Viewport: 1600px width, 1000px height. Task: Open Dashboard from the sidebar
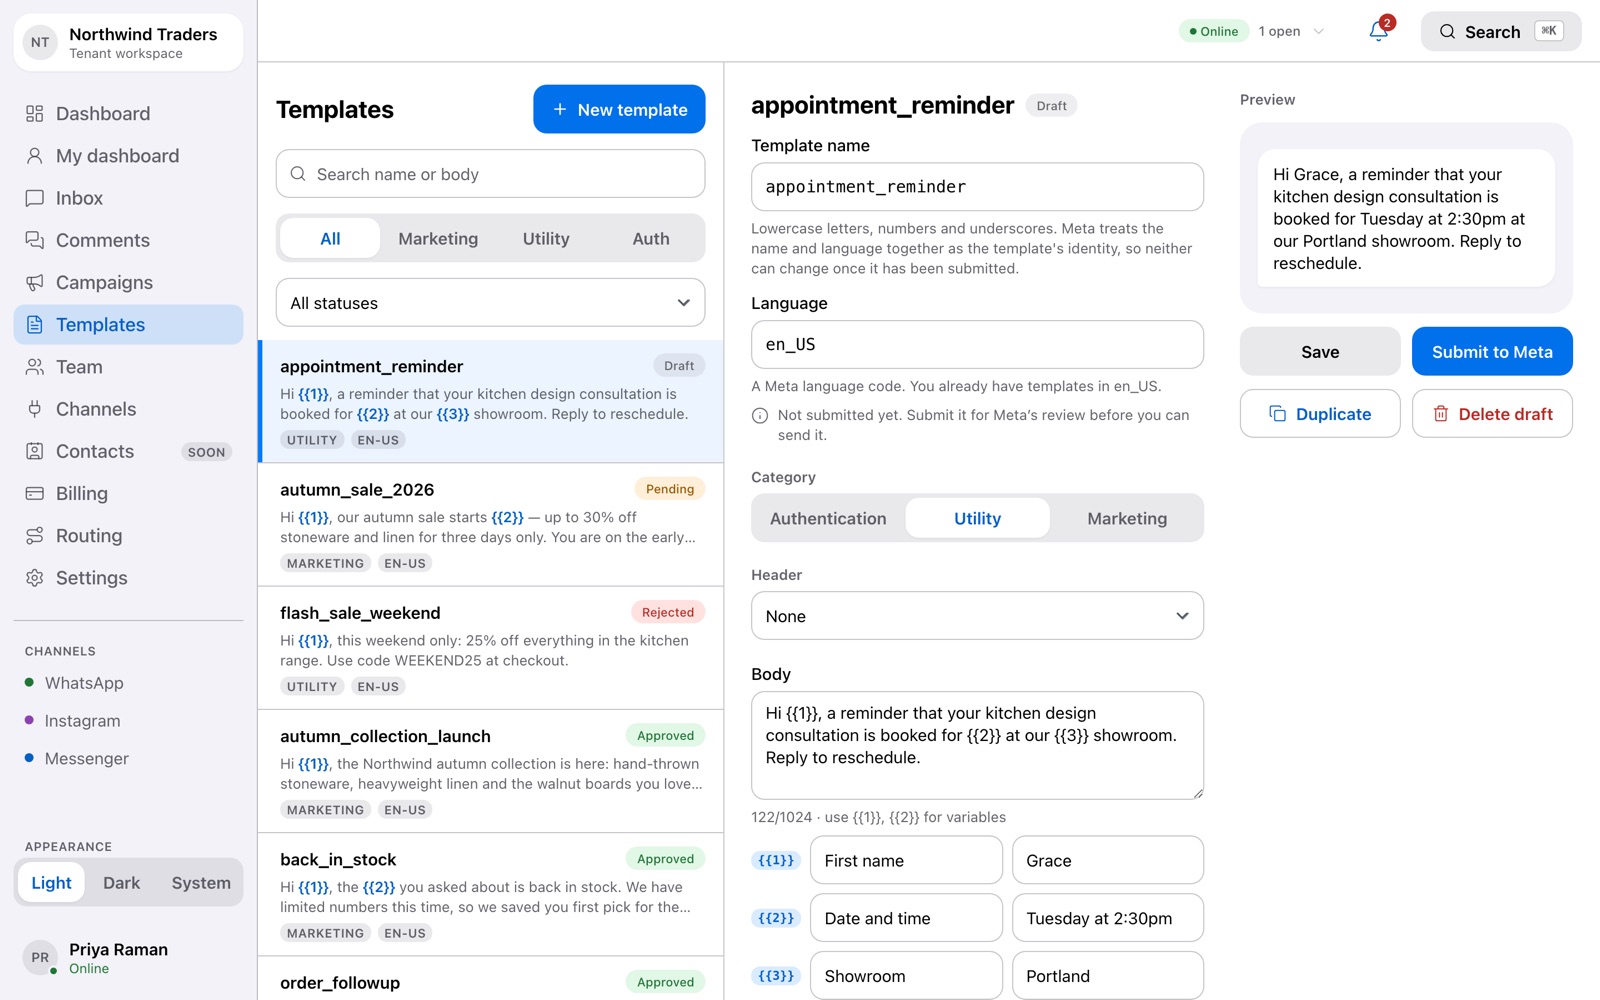[128, 114]
